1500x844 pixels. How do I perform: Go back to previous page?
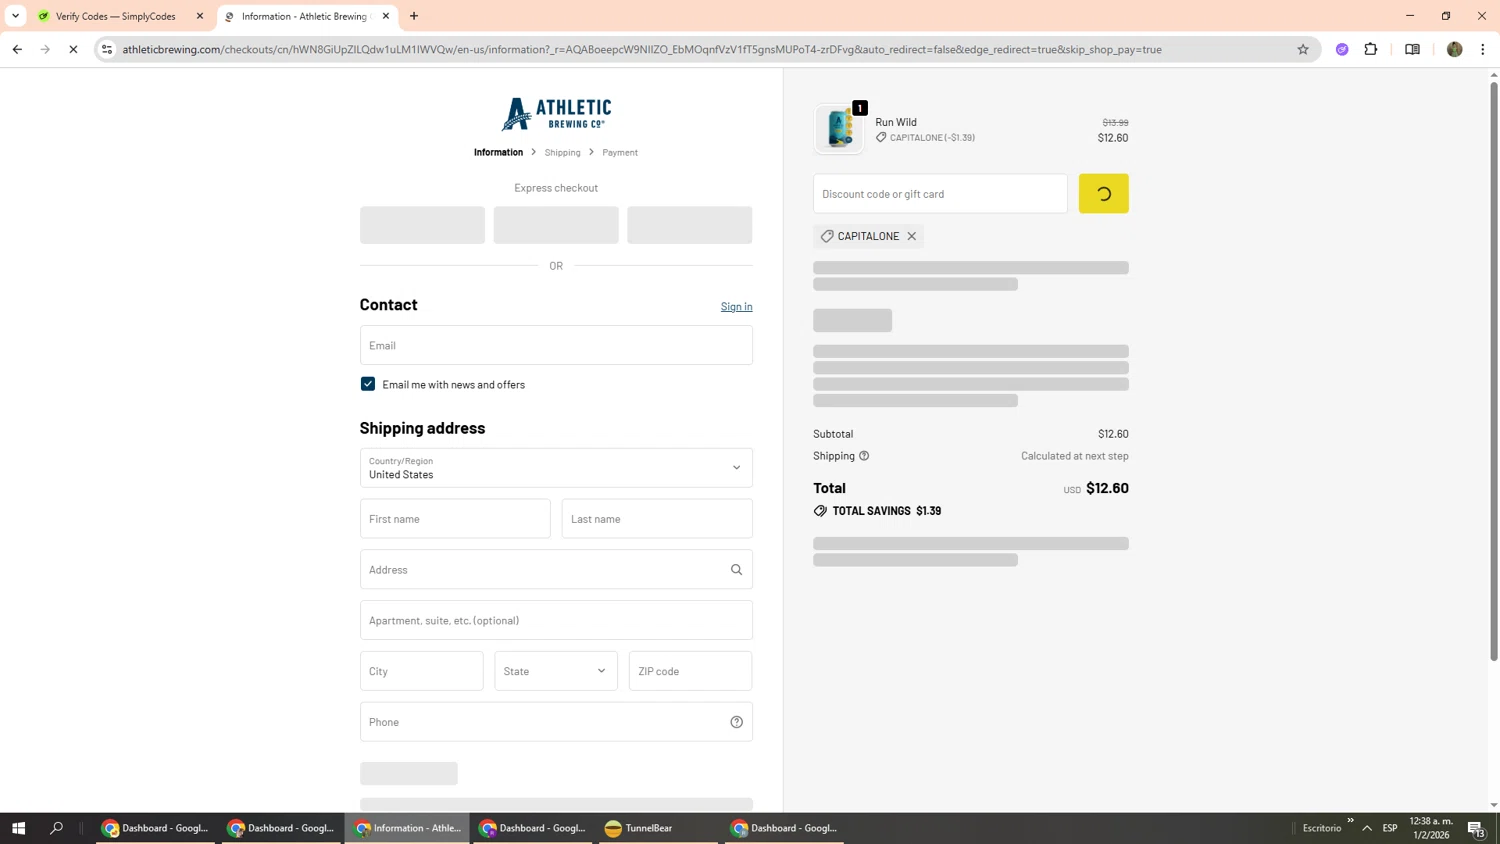tap(17, 49)
